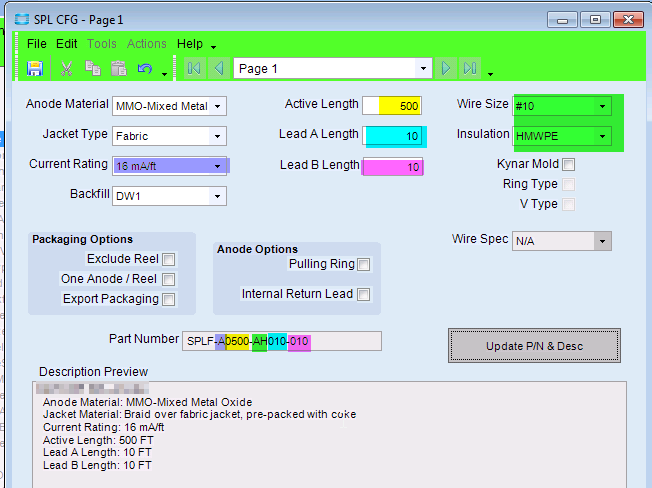Click the Undo arrow icon
This screenshot has height=488, width=652.
point(145,69)
